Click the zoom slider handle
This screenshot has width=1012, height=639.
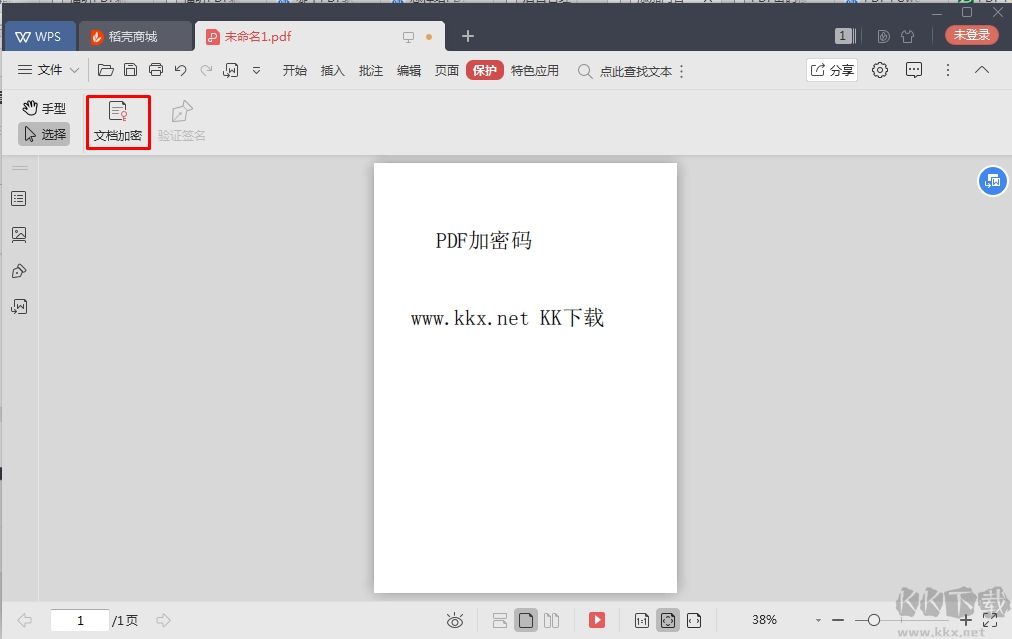[874, 621]
